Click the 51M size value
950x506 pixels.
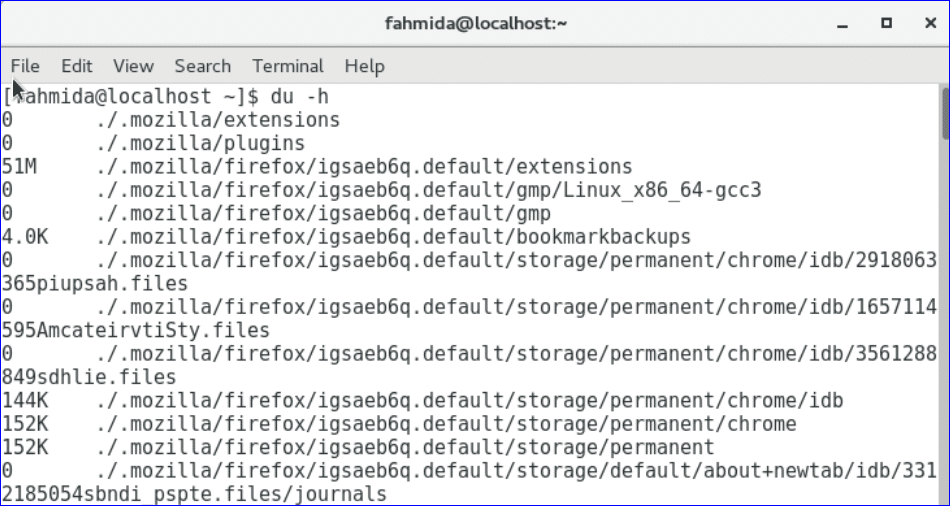tap(19, 166)
